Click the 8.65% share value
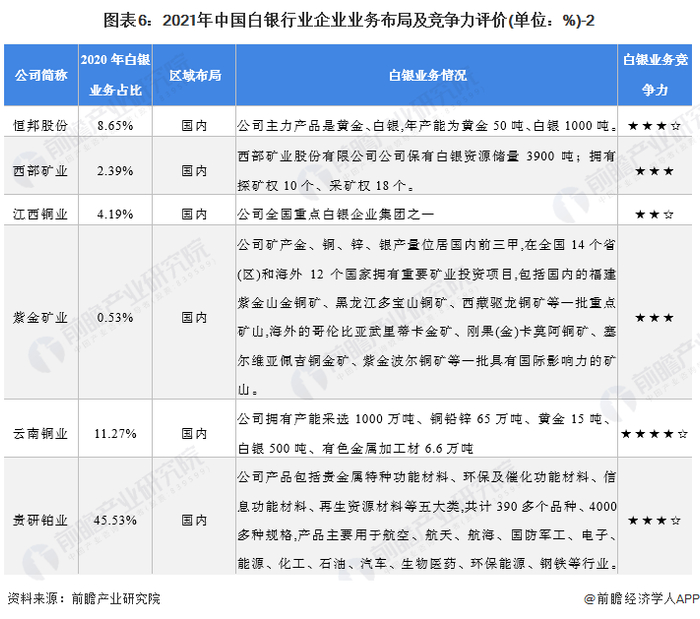 click(x=115, y=125)
